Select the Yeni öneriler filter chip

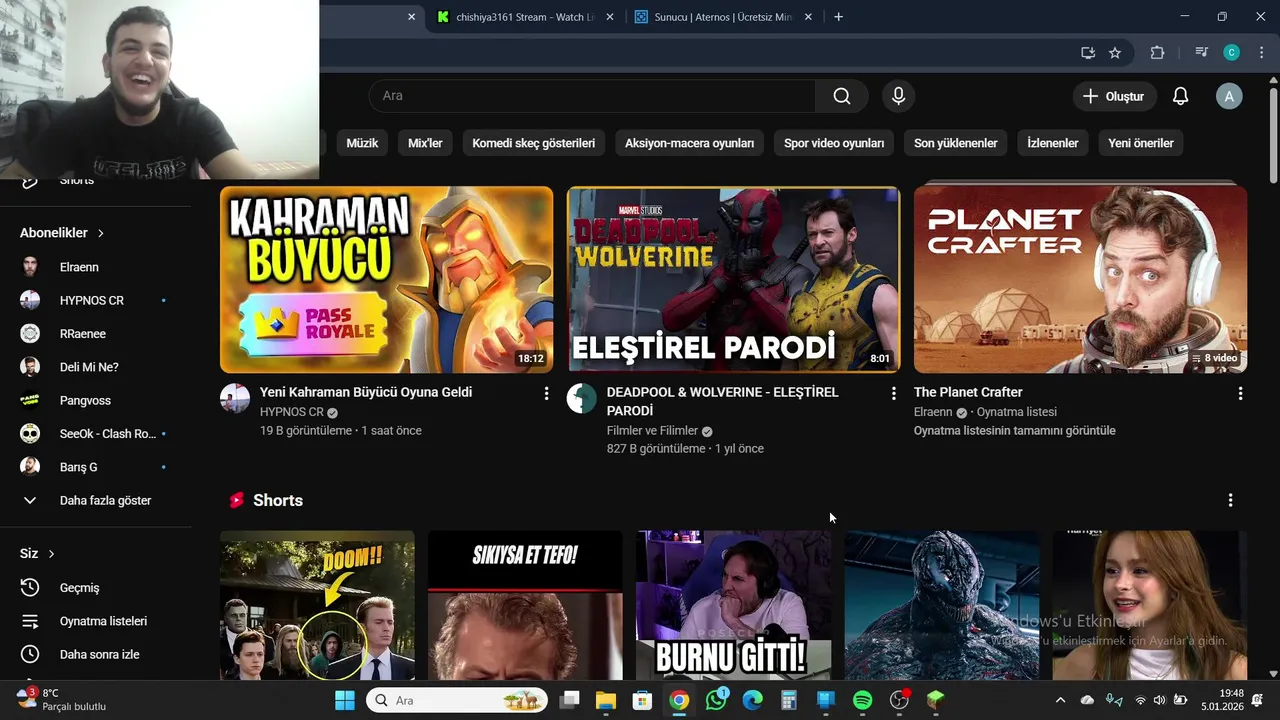(1141, 143)
